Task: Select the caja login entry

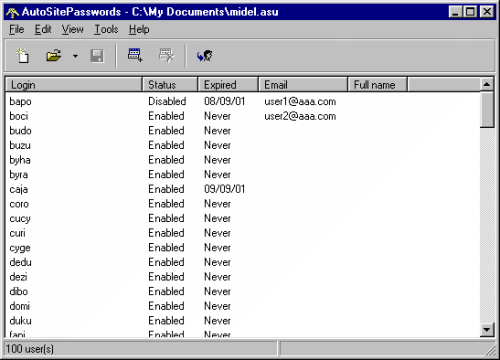Action: click(19, 189)
